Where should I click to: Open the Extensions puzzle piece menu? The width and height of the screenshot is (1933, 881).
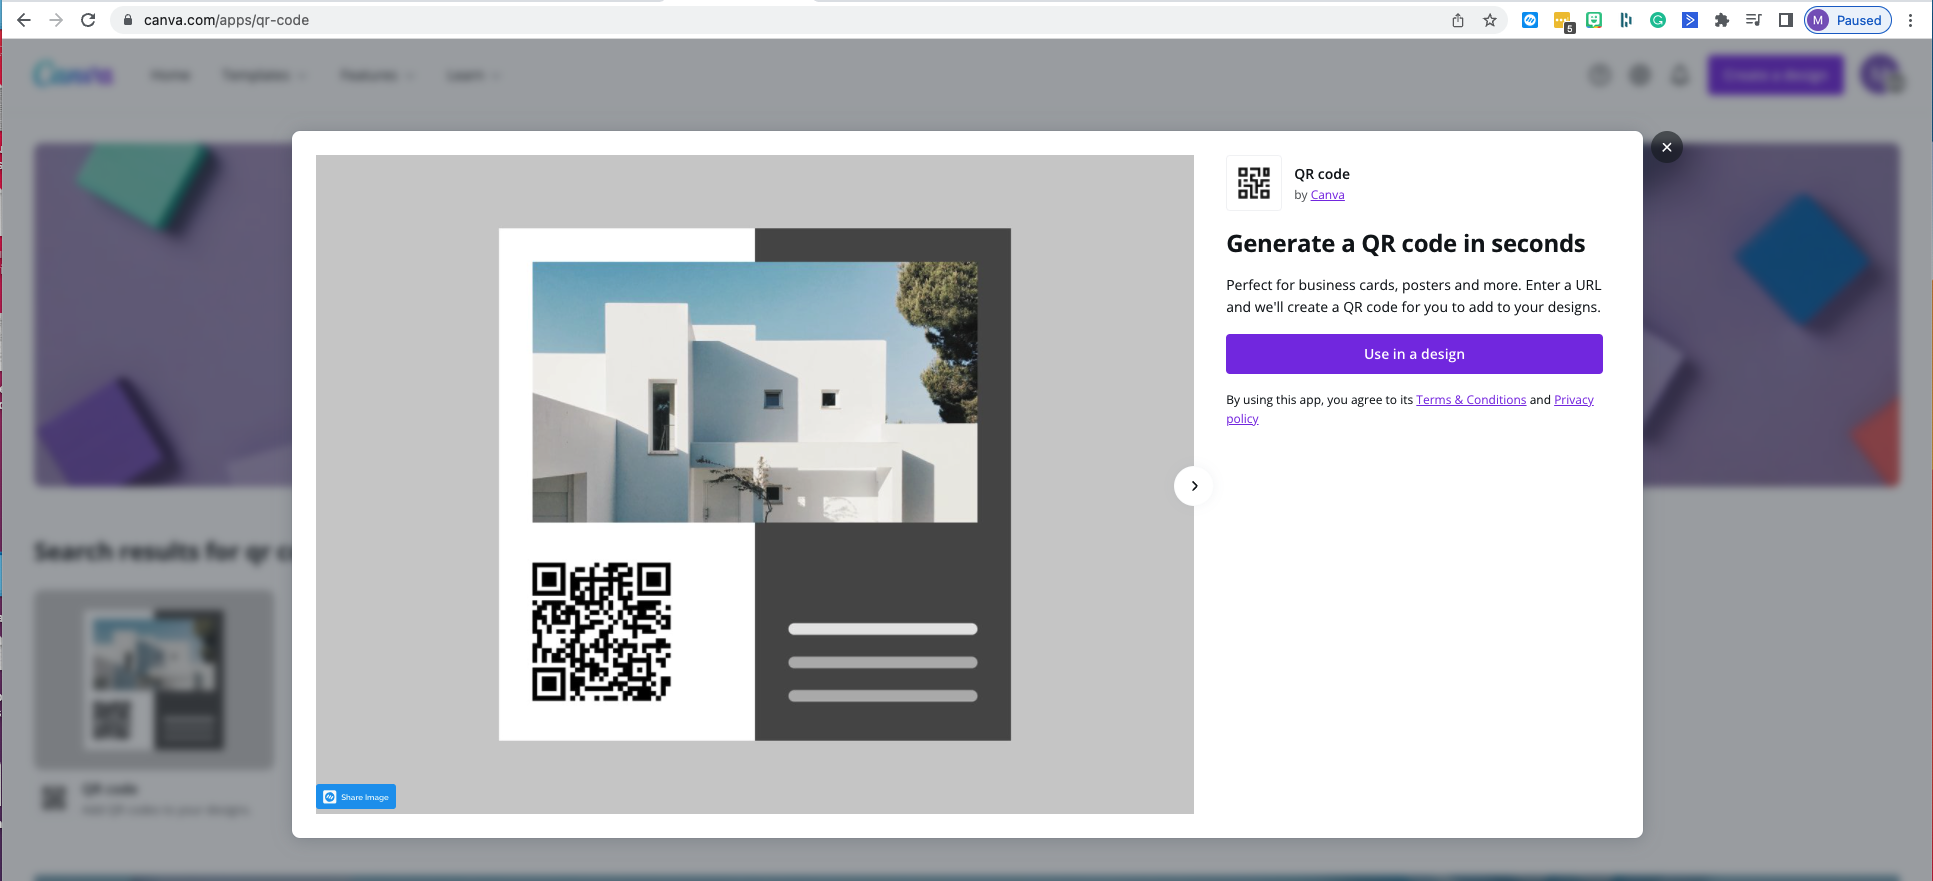tap(1722, 20)
